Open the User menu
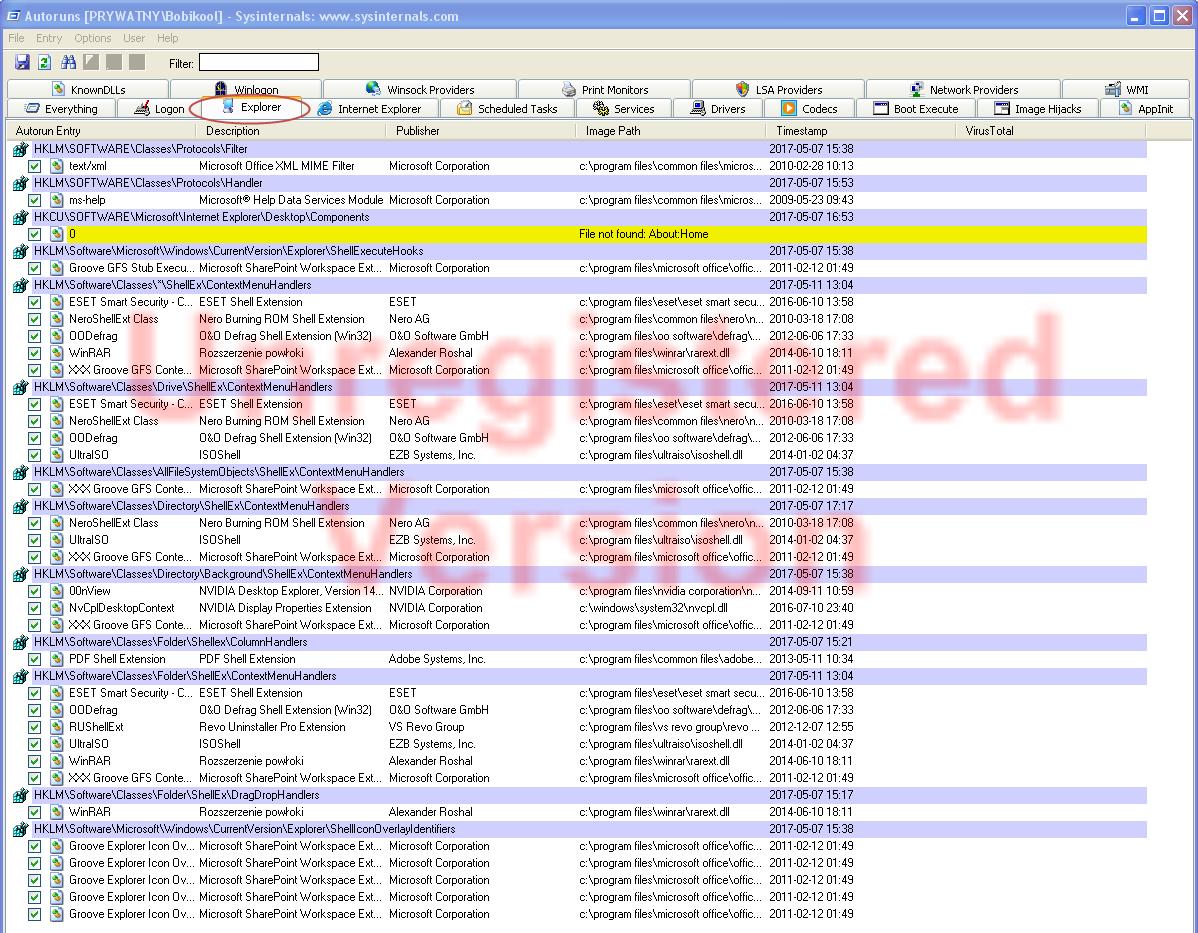Viewport: 1198px width, 933px height. pos(134,38)
